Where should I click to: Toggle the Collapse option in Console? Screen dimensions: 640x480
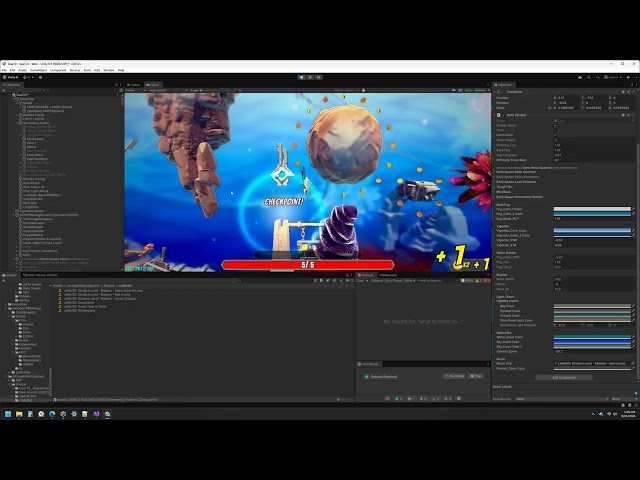tap(376, 281)
